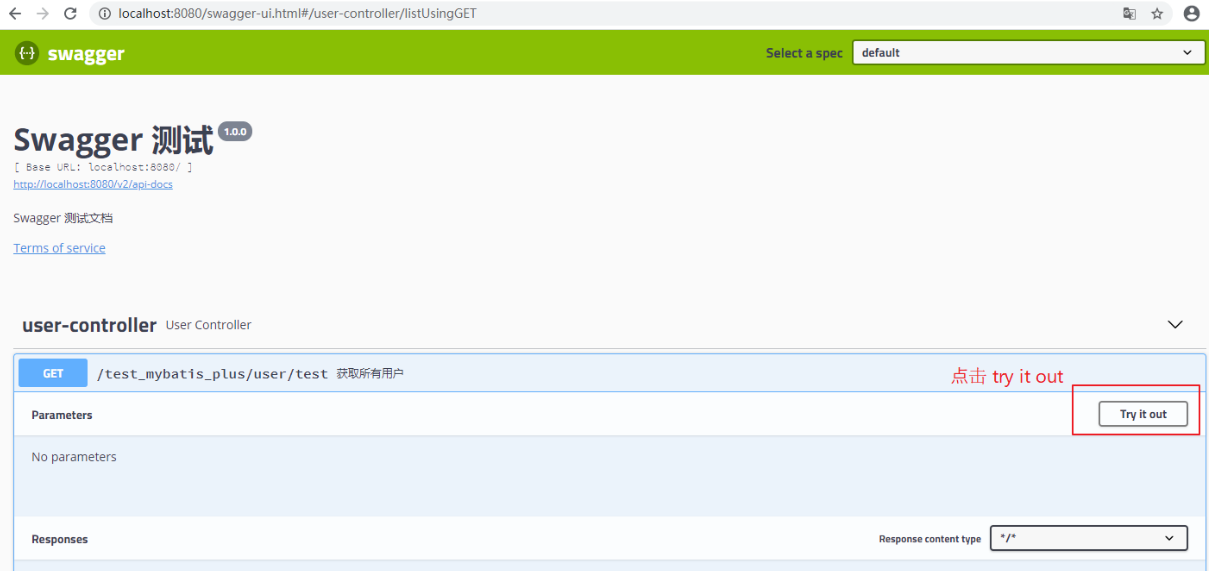Open site information icon in address bar

pos(104,14)
